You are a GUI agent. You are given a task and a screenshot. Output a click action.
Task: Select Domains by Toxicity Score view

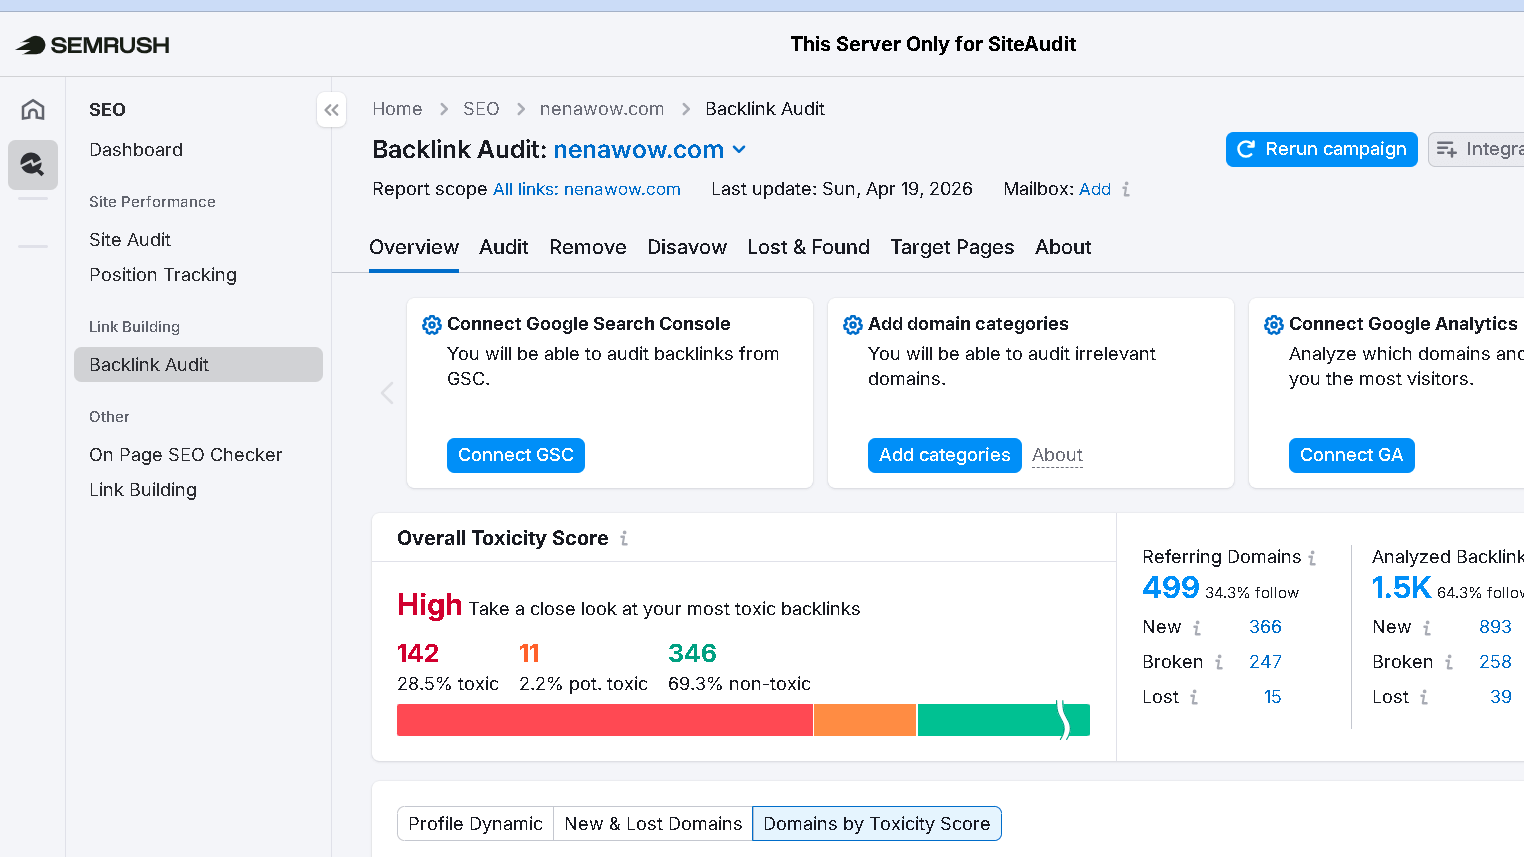click(x=876, y=823)
